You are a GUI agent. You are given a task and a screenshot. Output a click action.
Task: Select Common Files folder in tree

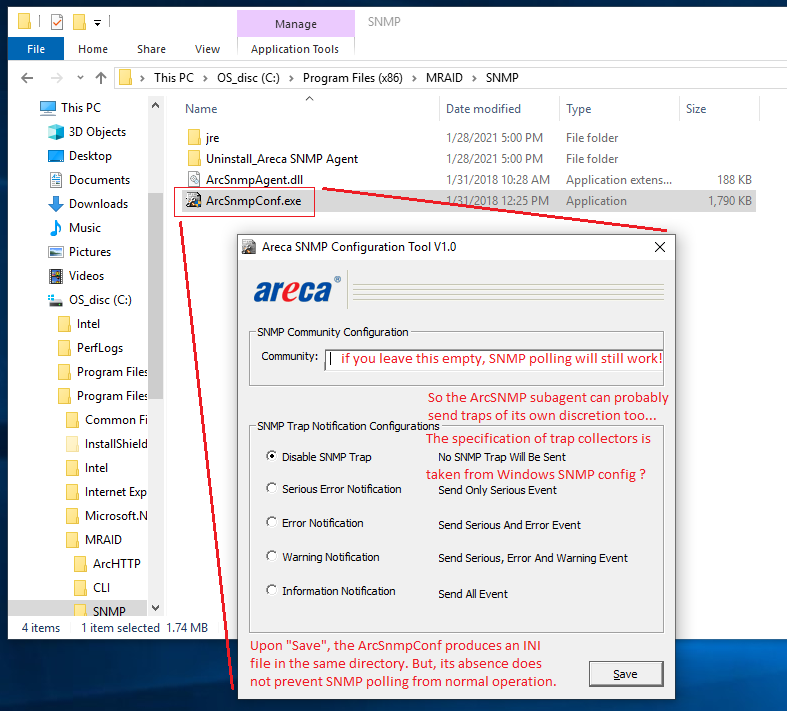pyautogui.click(x=106, y=419)
